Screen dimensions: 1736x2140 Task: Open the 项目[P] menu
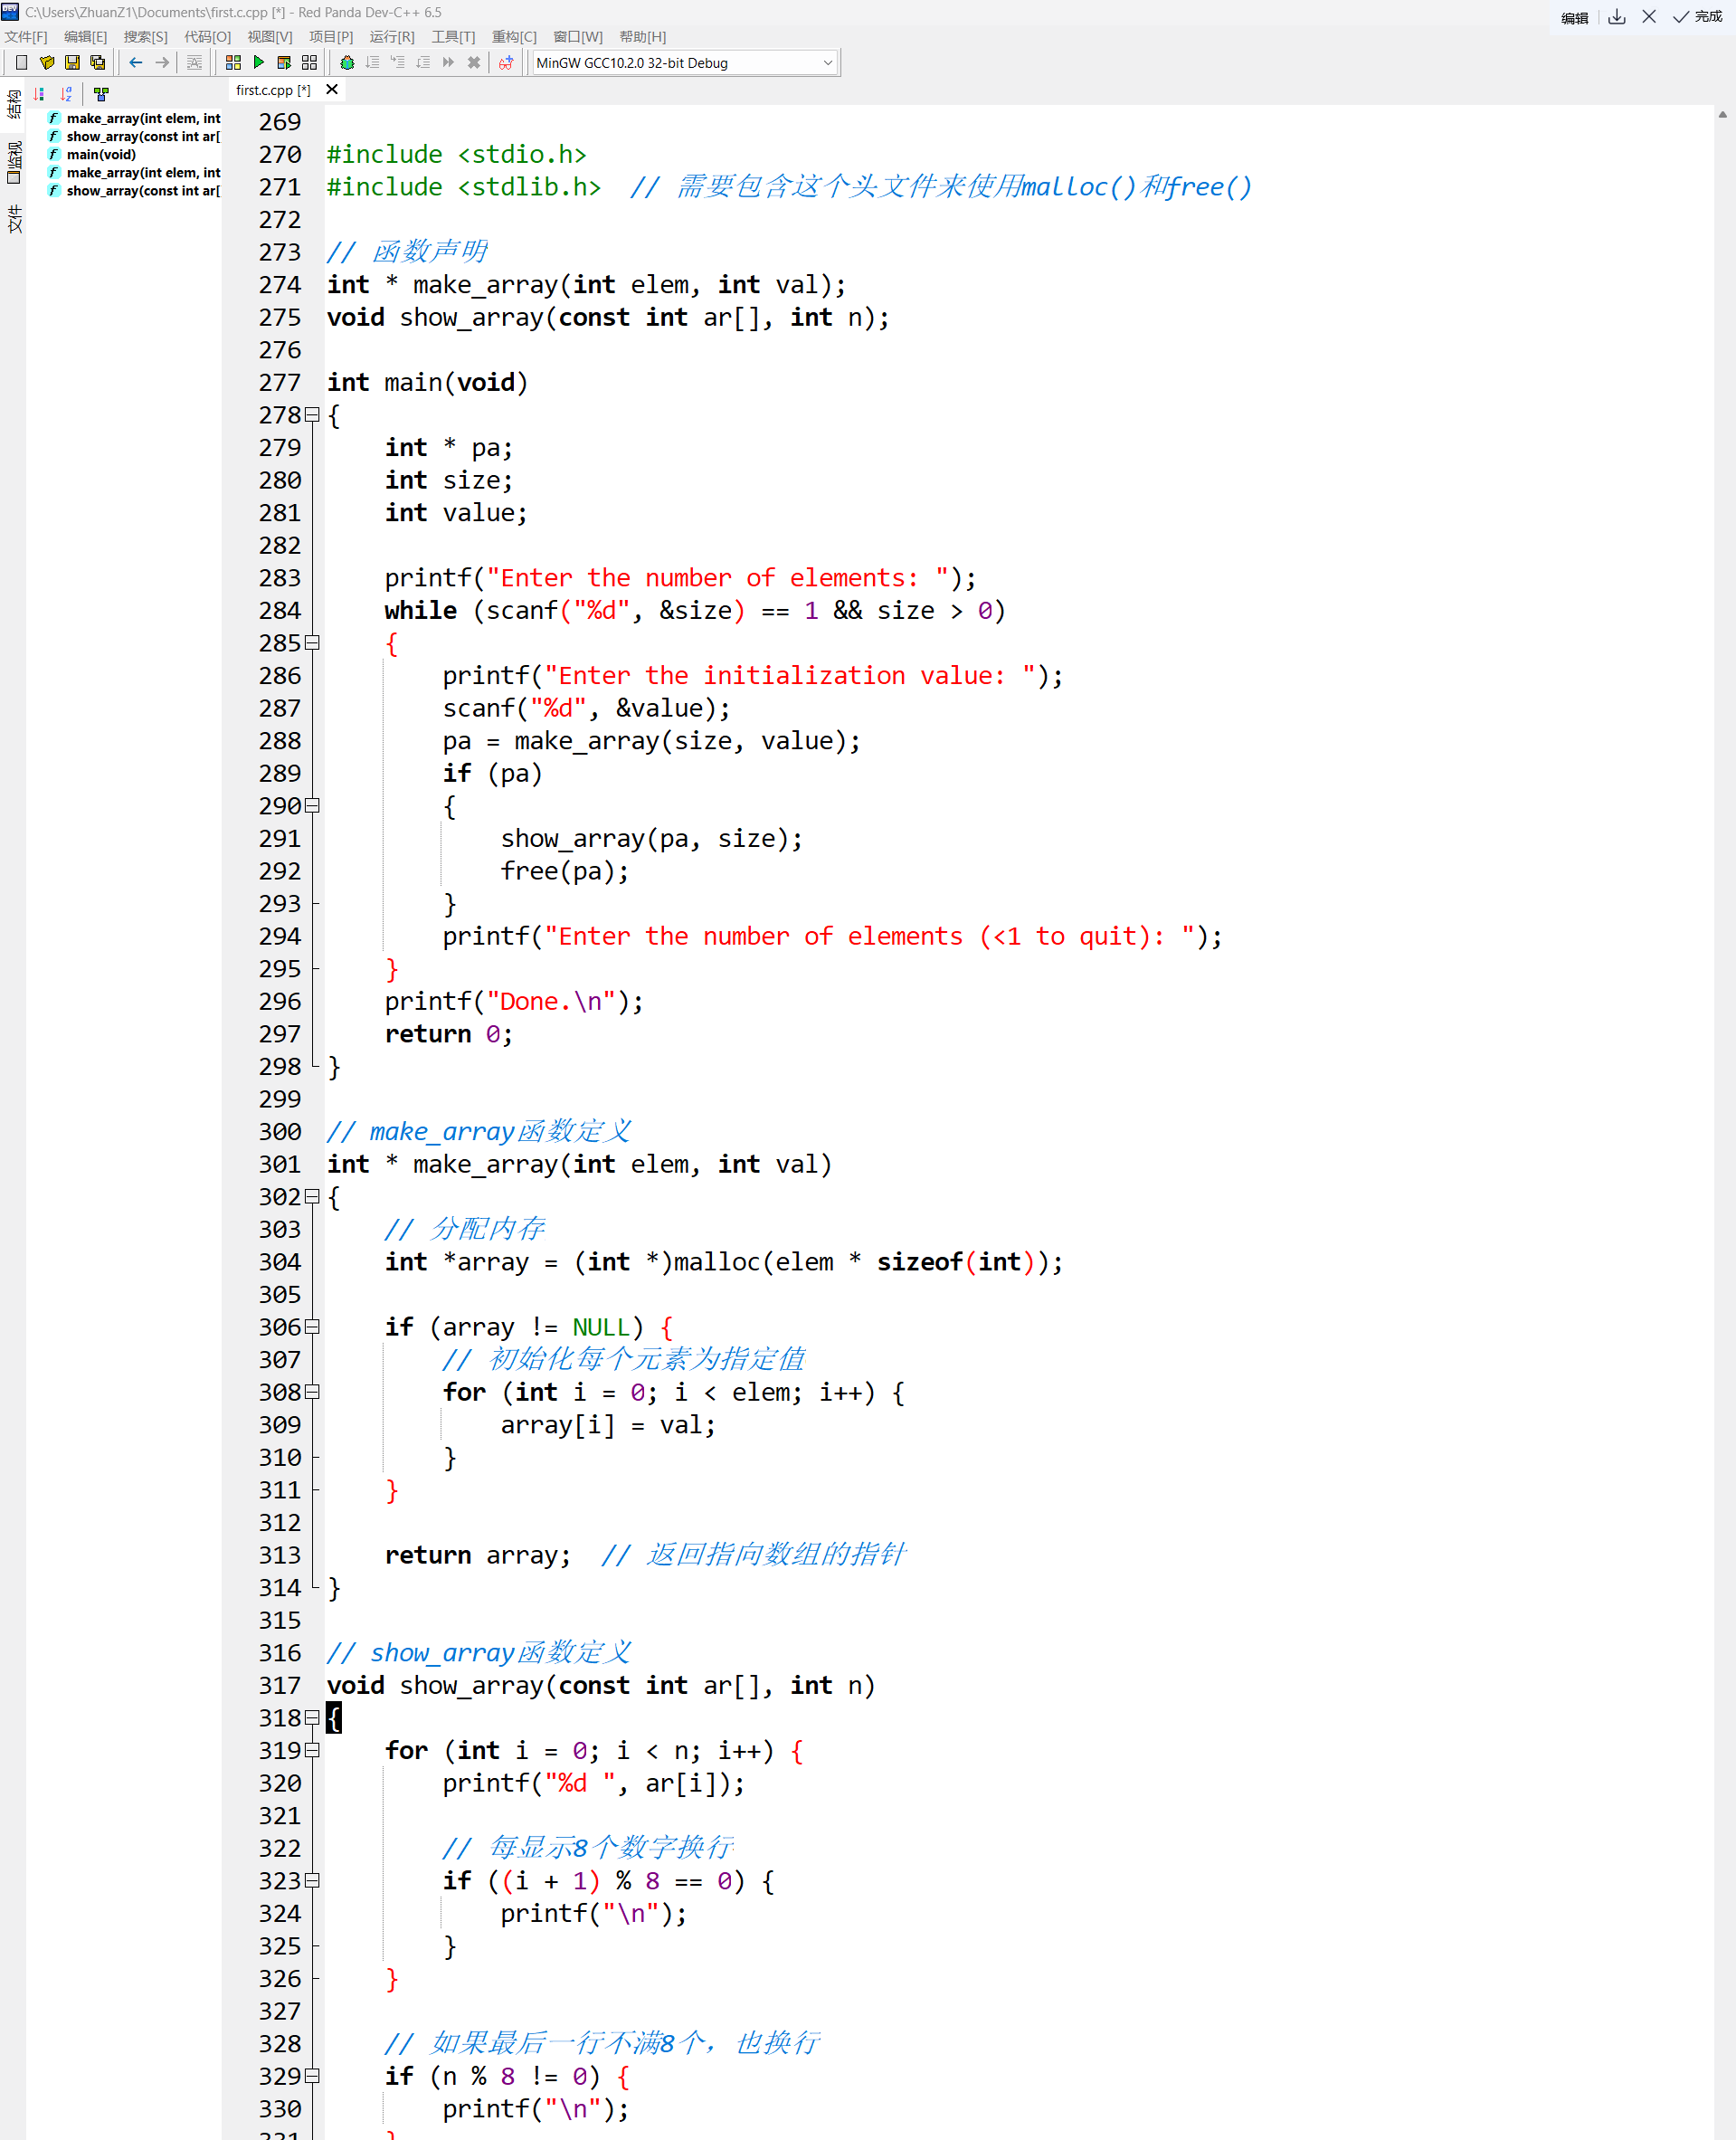[x=331, y=37]
